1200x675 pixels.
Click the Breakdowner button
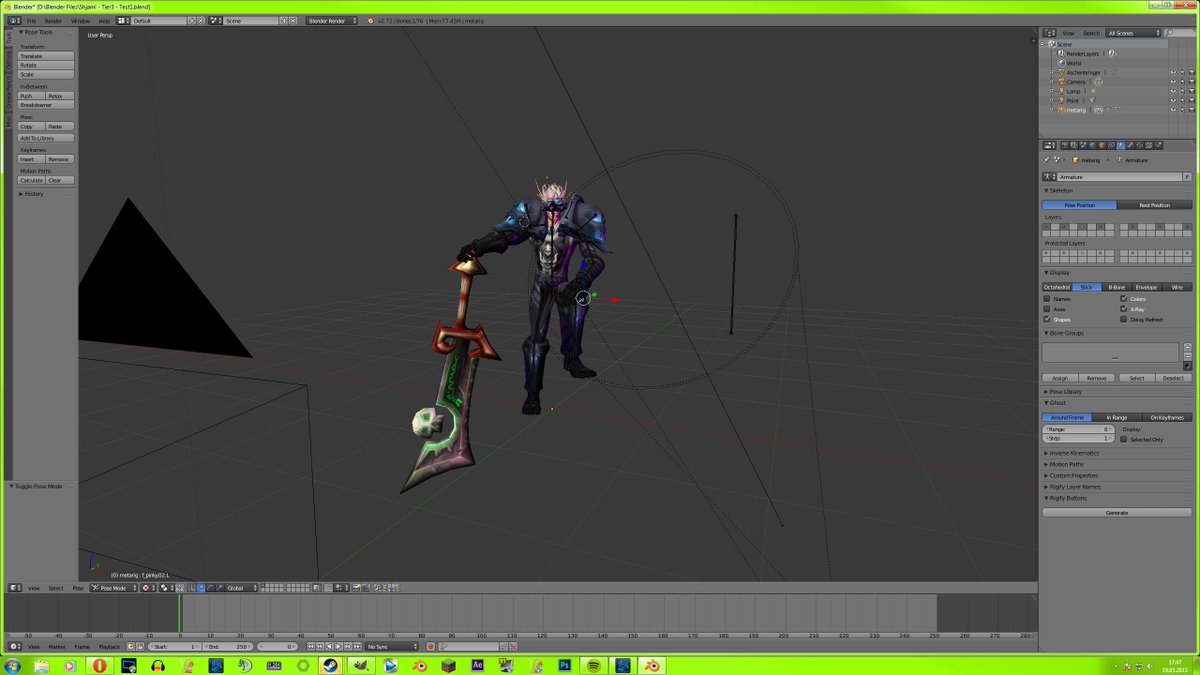46,104
